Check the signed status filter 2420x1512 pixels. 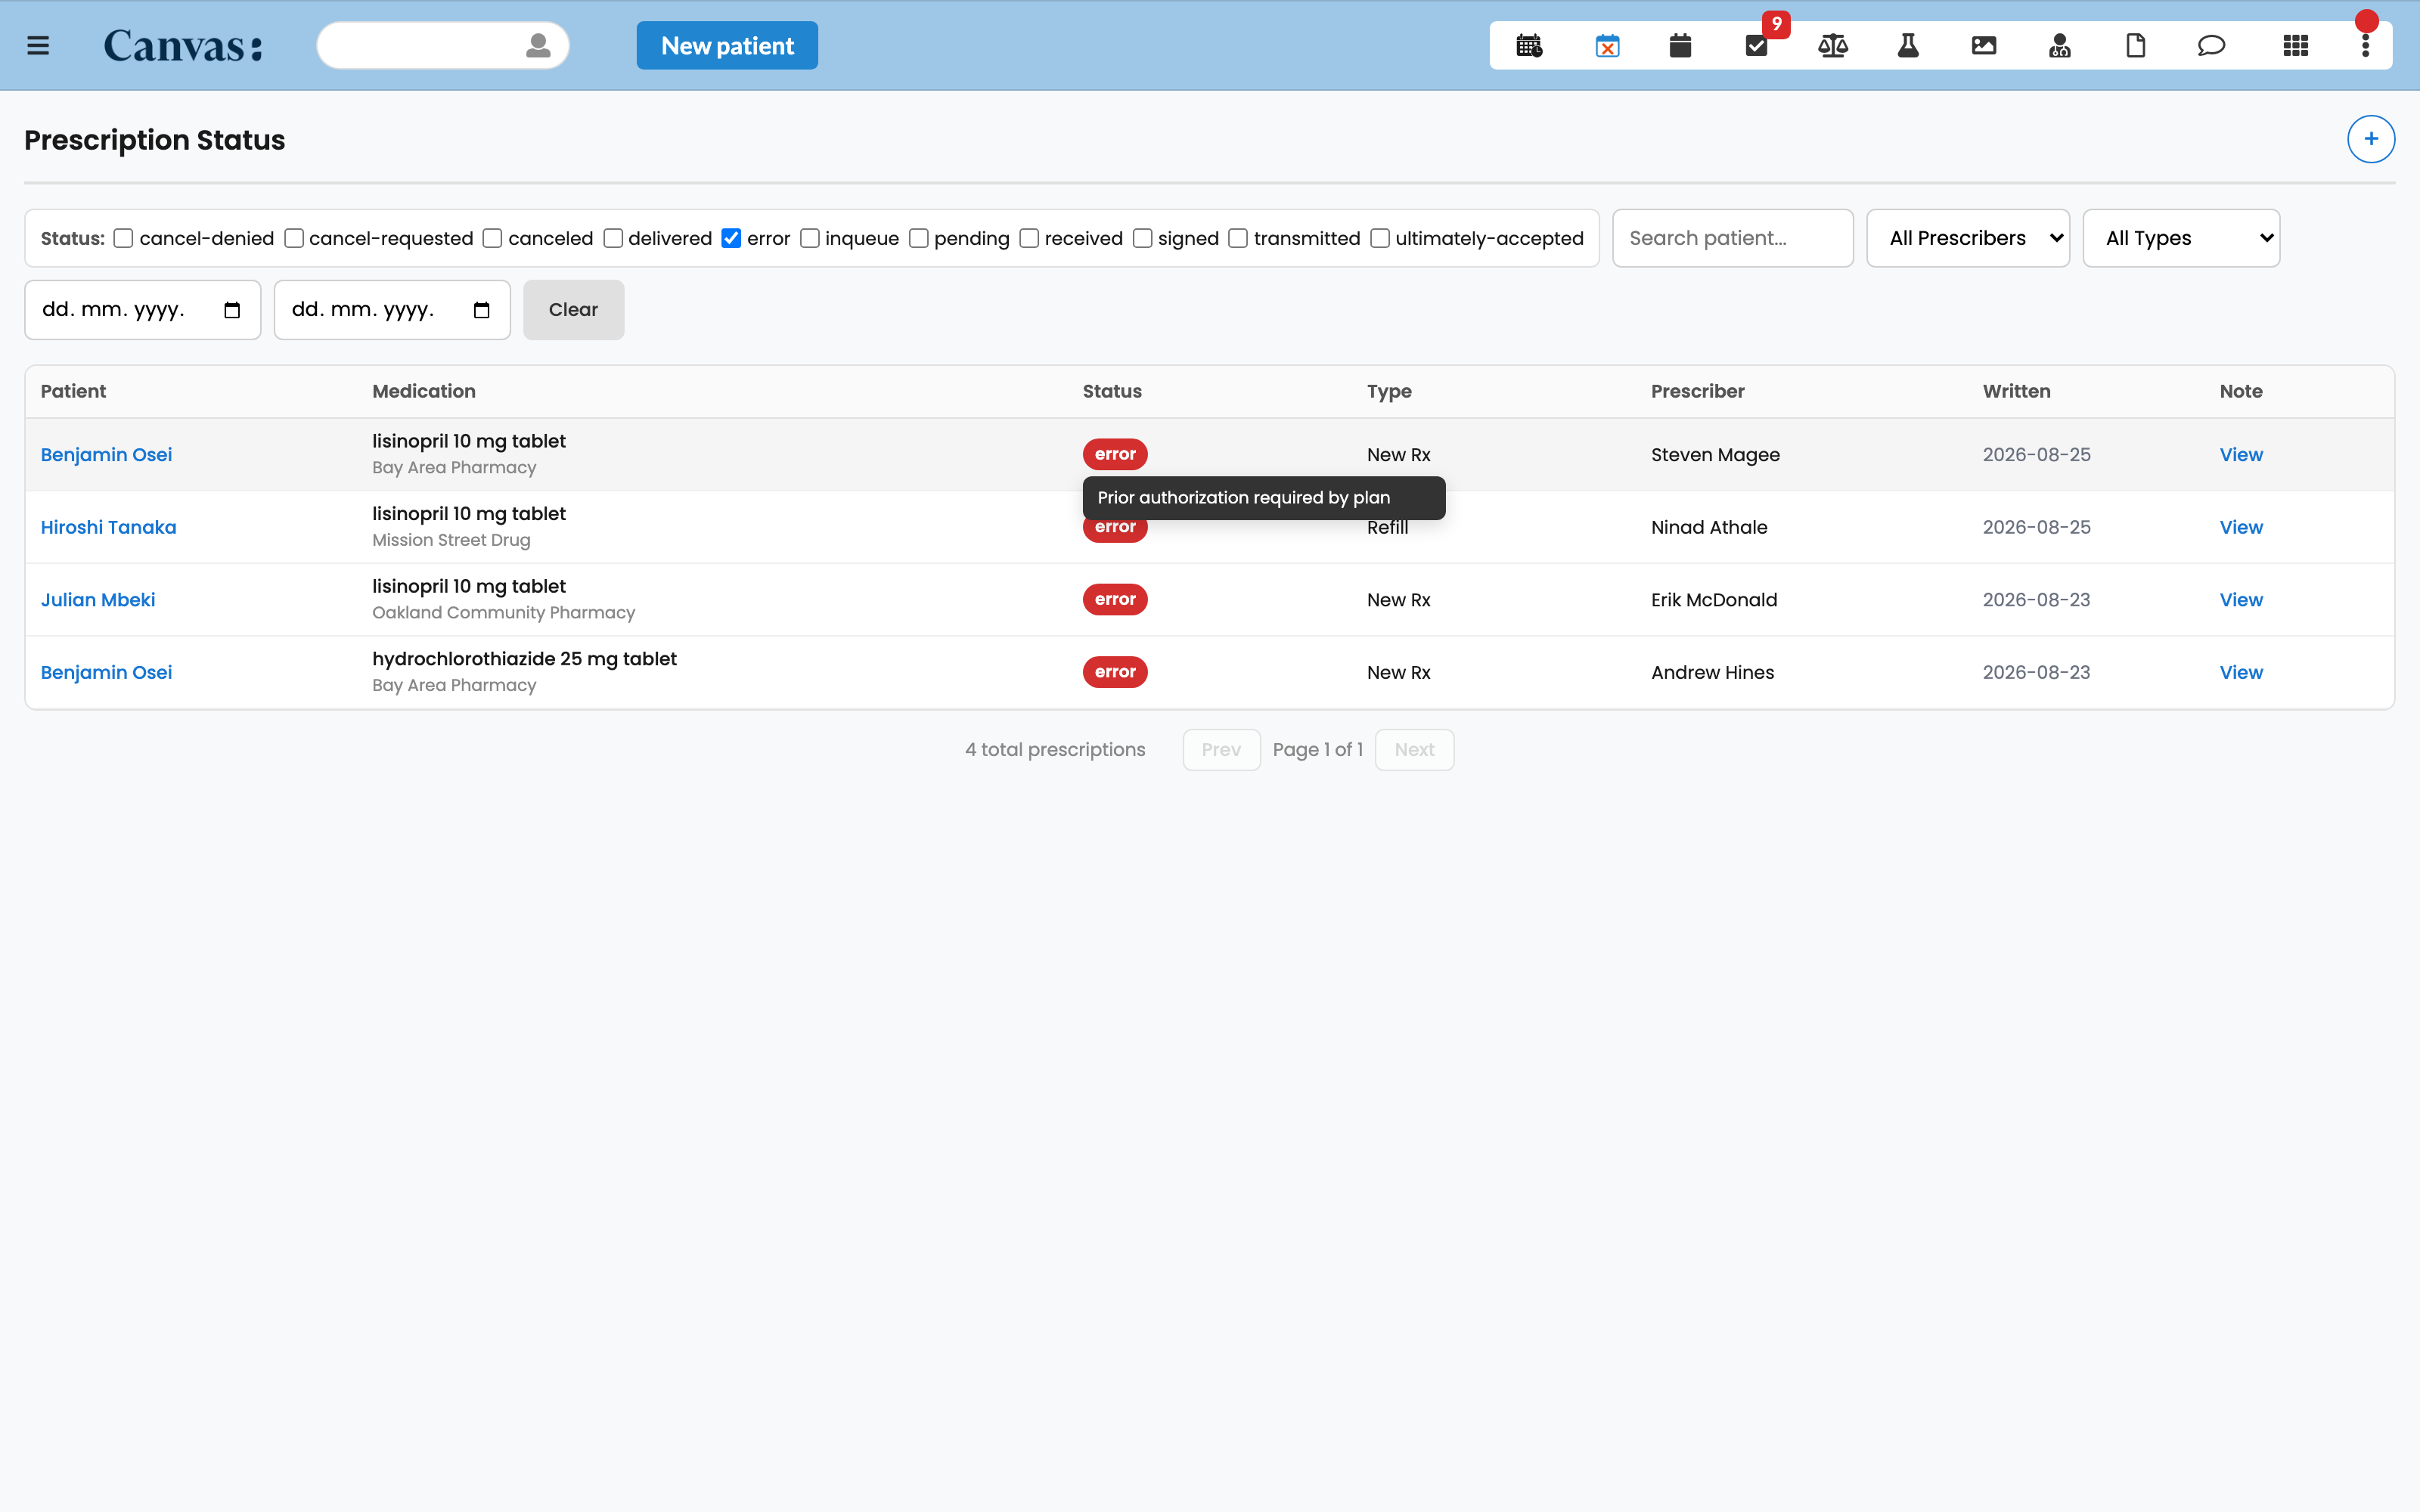1143,238
